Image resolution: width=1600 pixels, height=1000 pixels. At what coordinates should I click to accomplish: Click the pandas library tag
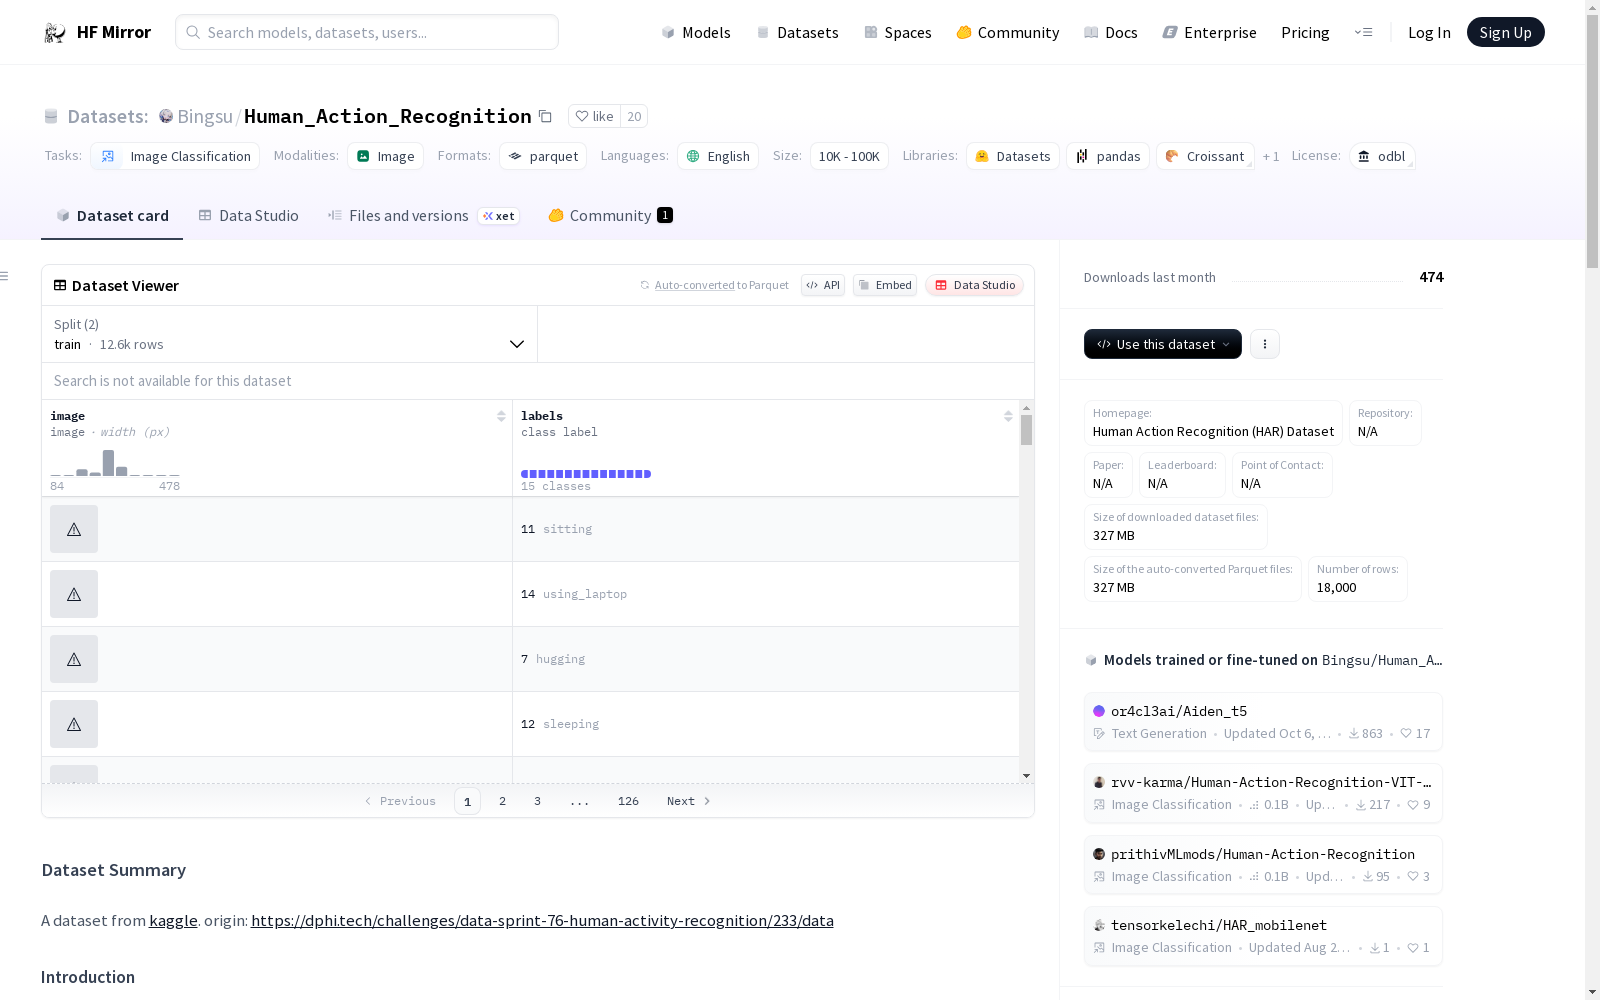(1108, 156)
